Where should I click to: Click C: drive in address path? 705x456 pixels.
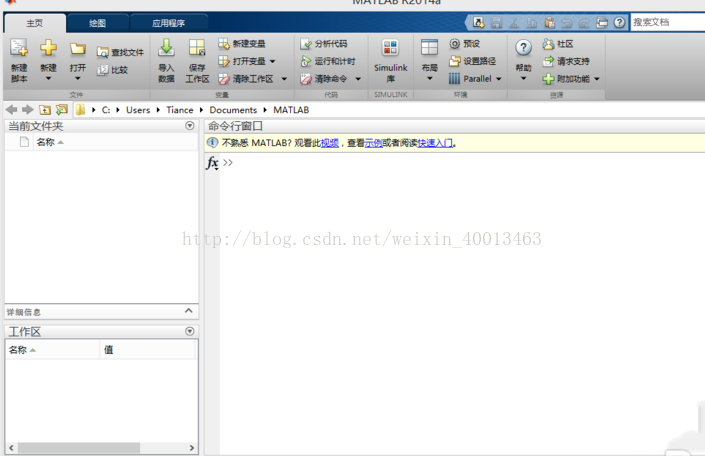coord(106,110)
